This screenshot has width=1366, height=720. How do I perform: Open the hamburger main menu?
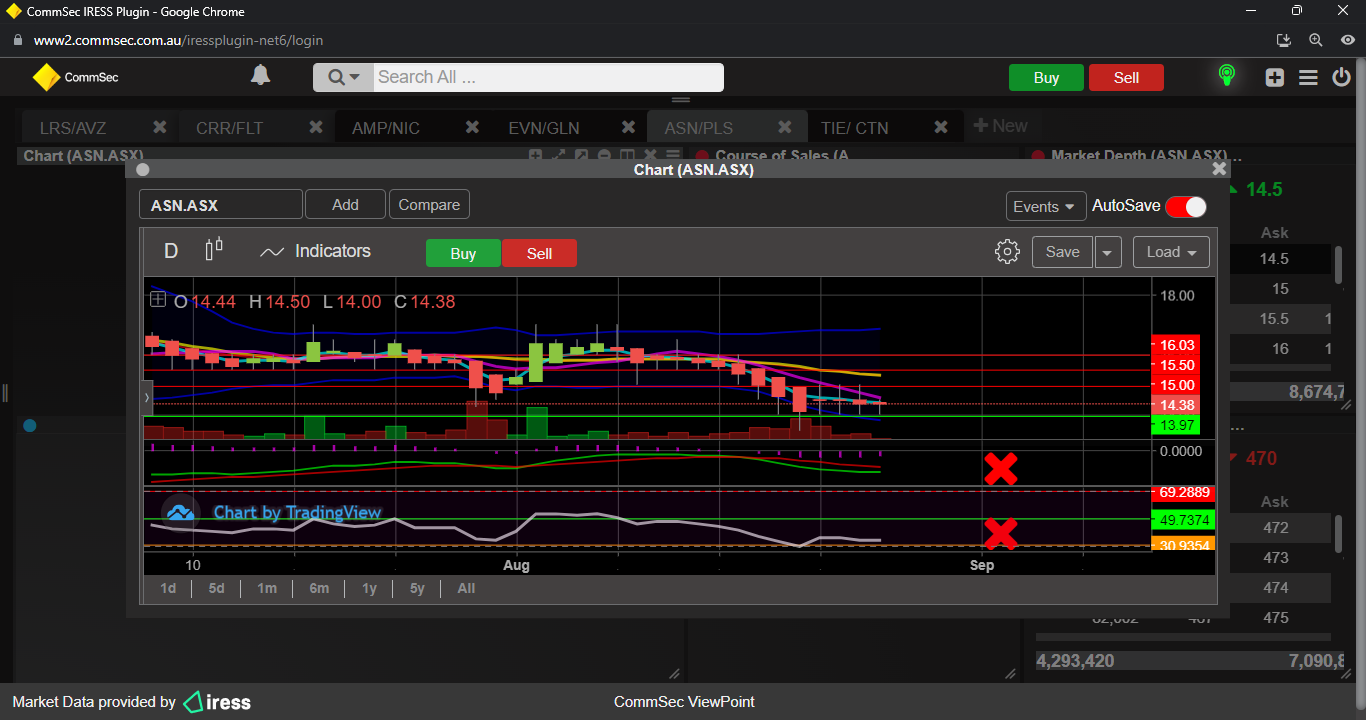pos(1308,77)
